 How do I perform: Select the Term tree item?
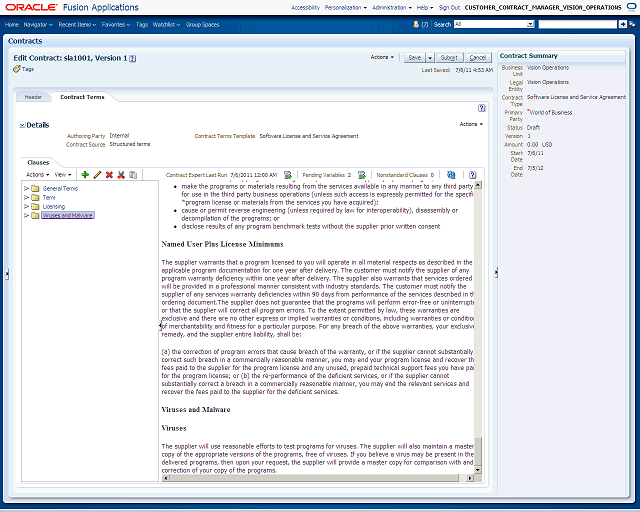coord(49,197)
